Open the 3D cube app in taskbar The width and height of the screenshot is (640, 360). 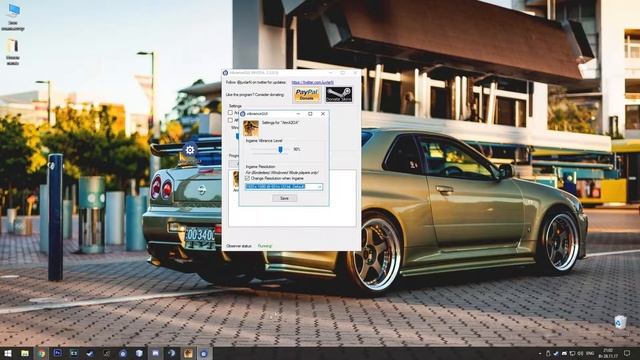pyautogui.click(x=139, y=353)
